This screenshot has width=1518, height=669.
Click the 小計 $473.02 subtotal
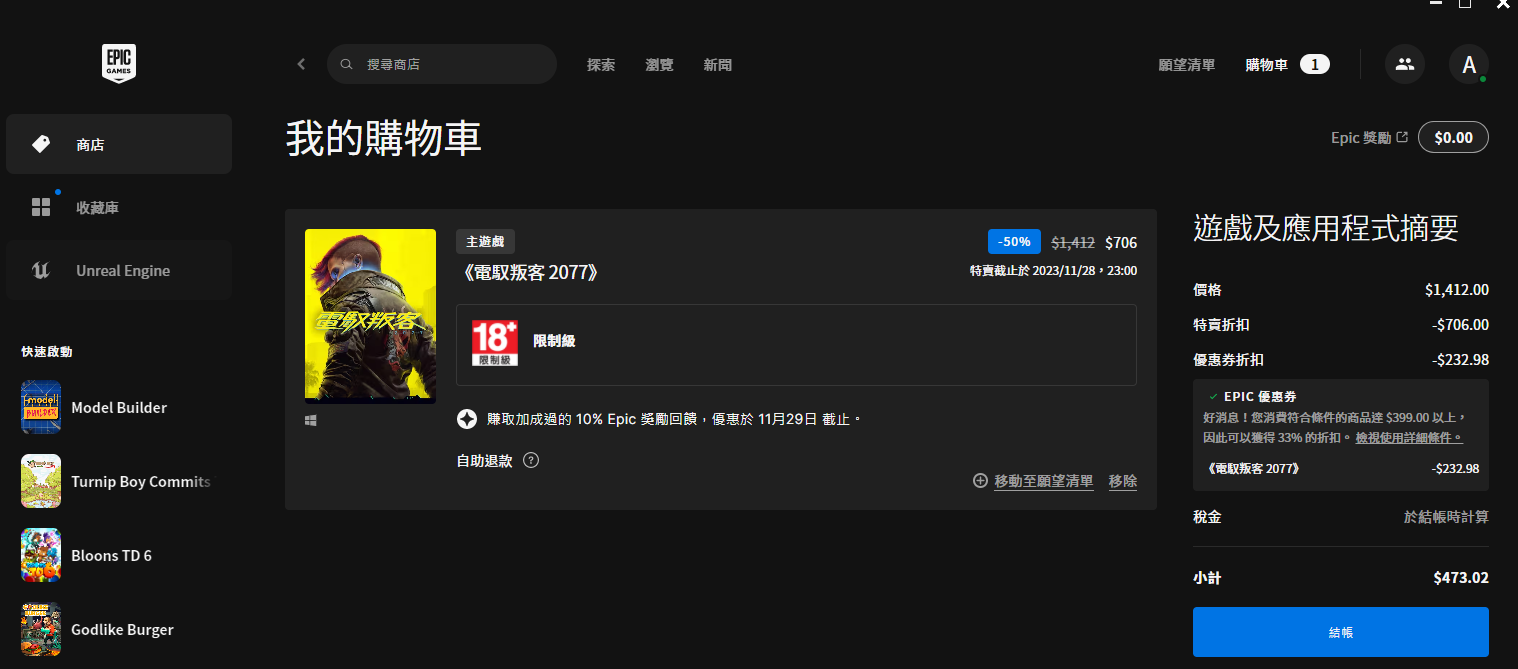(x=1460, y=578)
